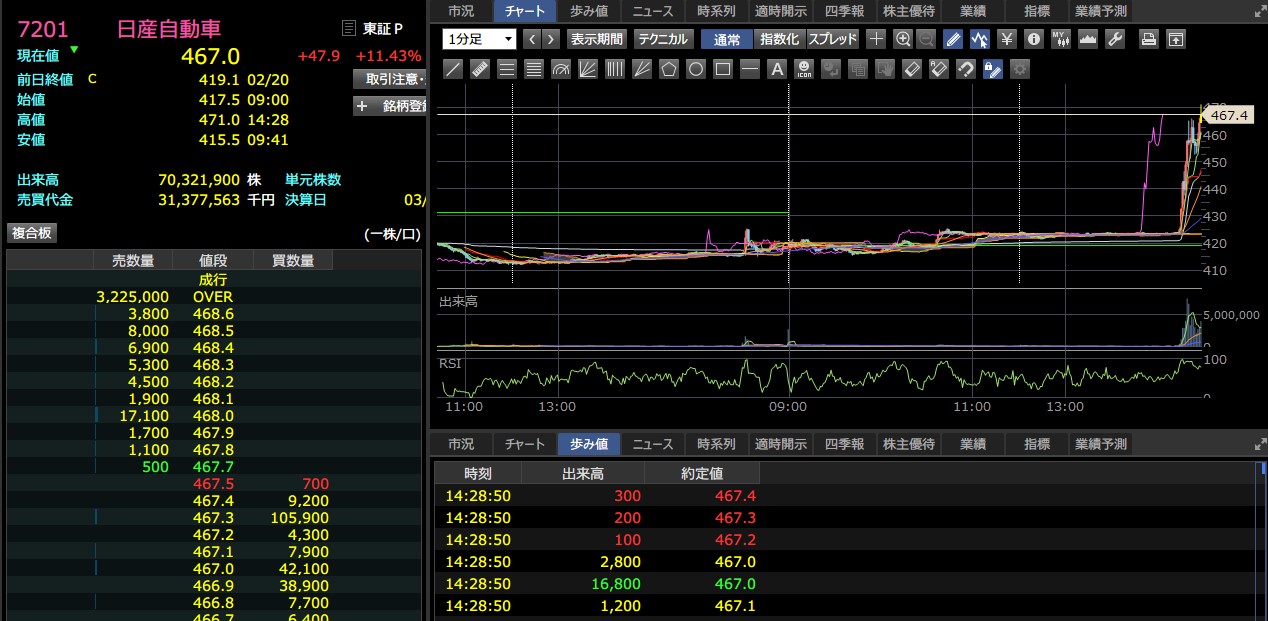
Task: Click the テクニカル button
Action: point(663,39)
